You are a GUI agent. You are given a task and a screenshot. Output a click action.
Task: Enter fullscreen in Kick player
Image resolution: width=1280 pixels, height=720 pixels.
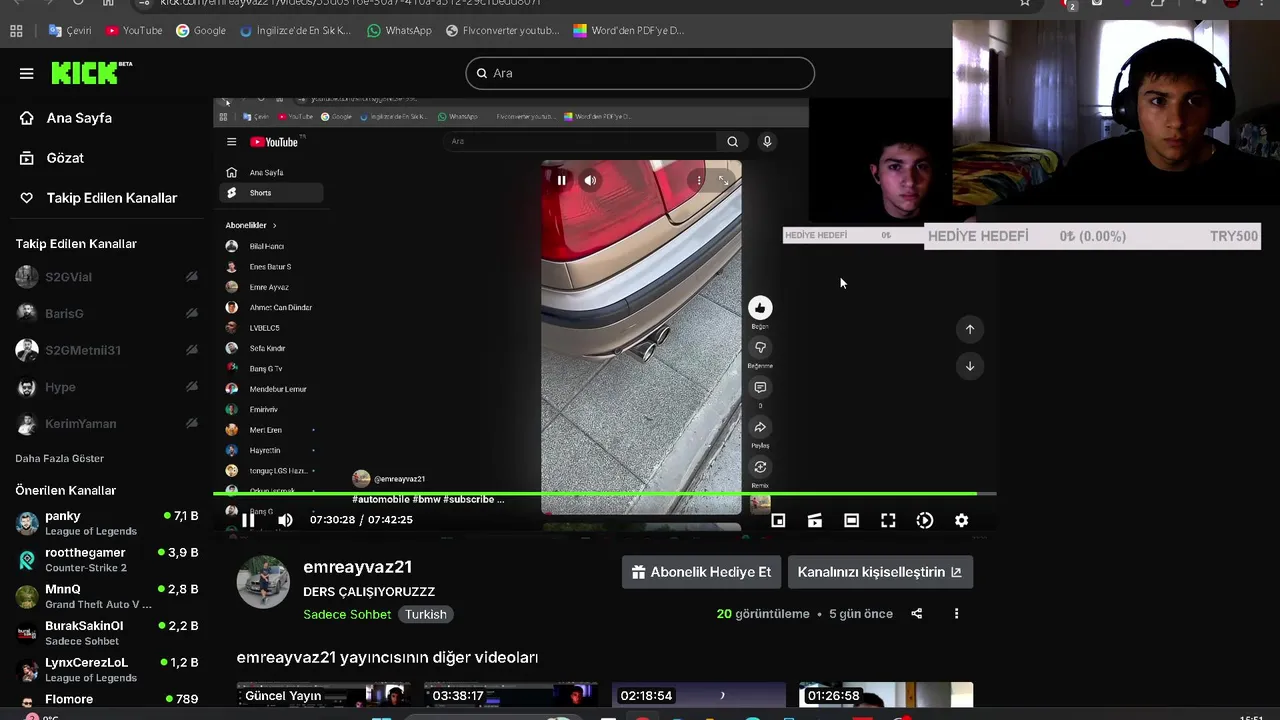888,520
